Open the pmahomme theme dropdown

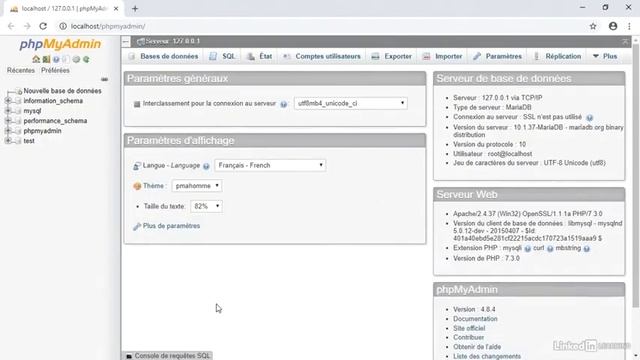(x=197, y=186)
